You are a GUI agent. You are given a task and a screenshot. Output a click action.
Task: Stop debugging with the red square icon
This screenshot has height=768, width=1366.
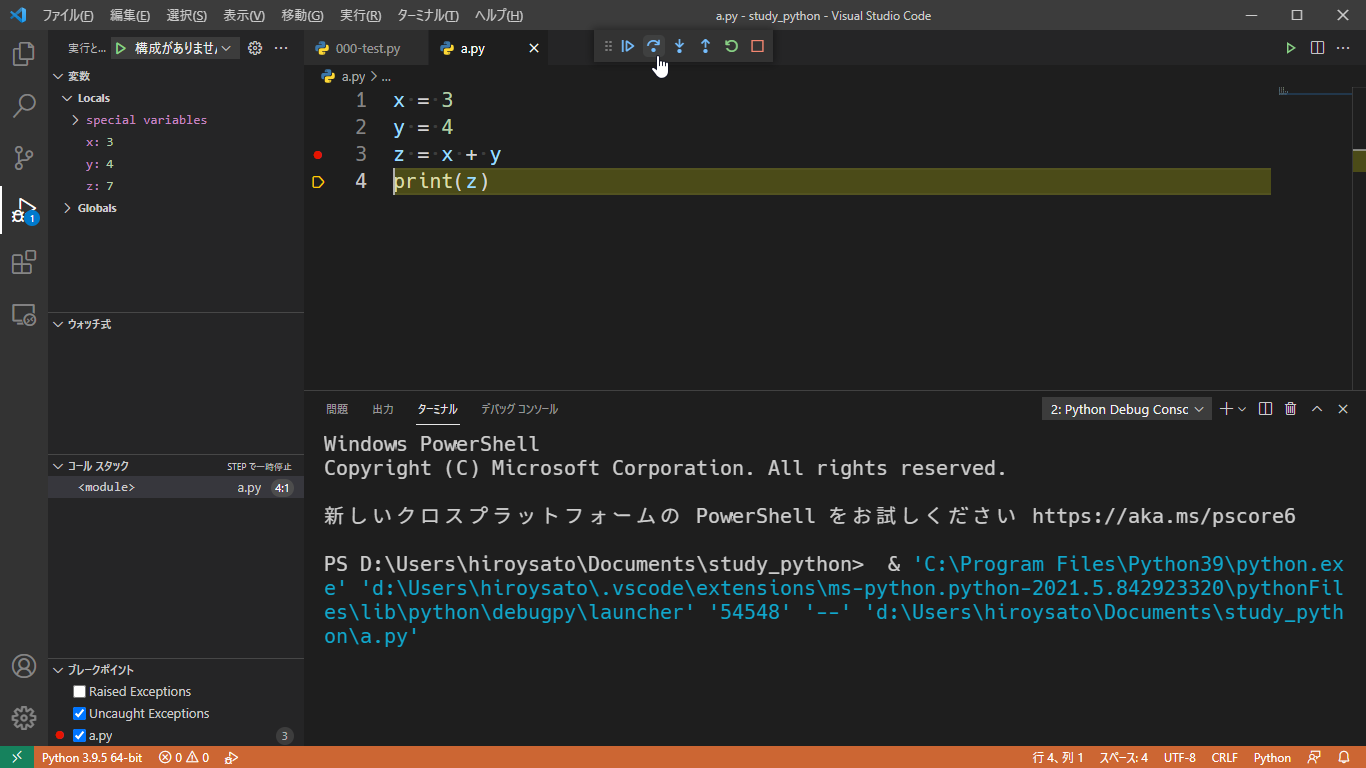point(757,46)
